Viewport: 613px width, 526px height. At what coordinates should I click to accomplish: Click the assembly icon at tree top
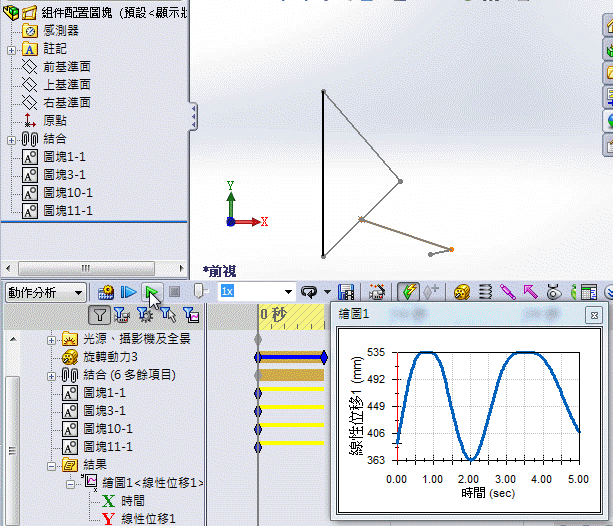11,13
